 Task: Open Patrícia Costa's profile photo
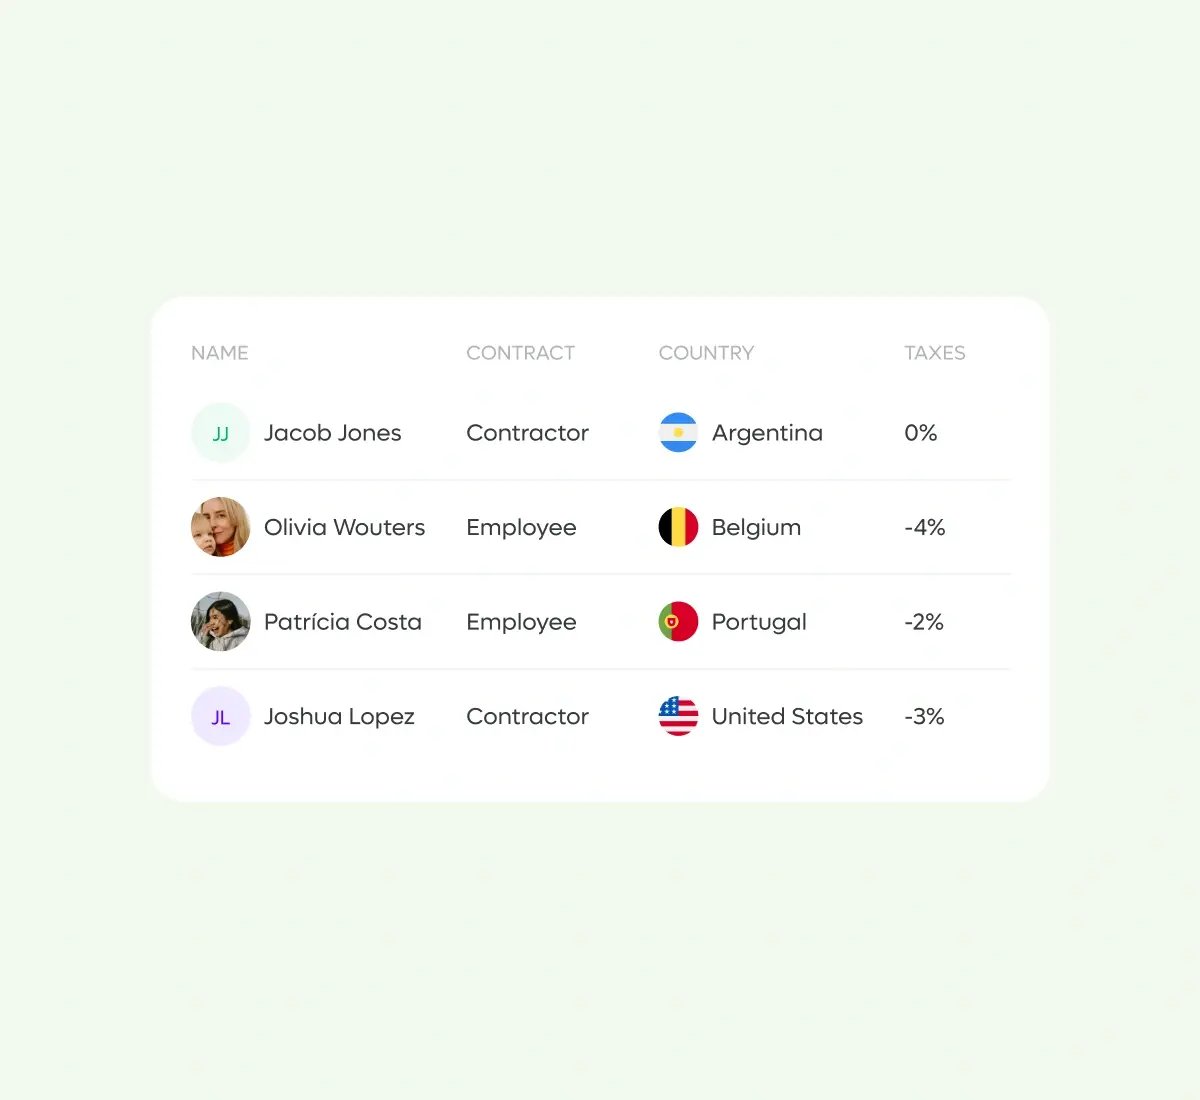[x=220, y=622]
